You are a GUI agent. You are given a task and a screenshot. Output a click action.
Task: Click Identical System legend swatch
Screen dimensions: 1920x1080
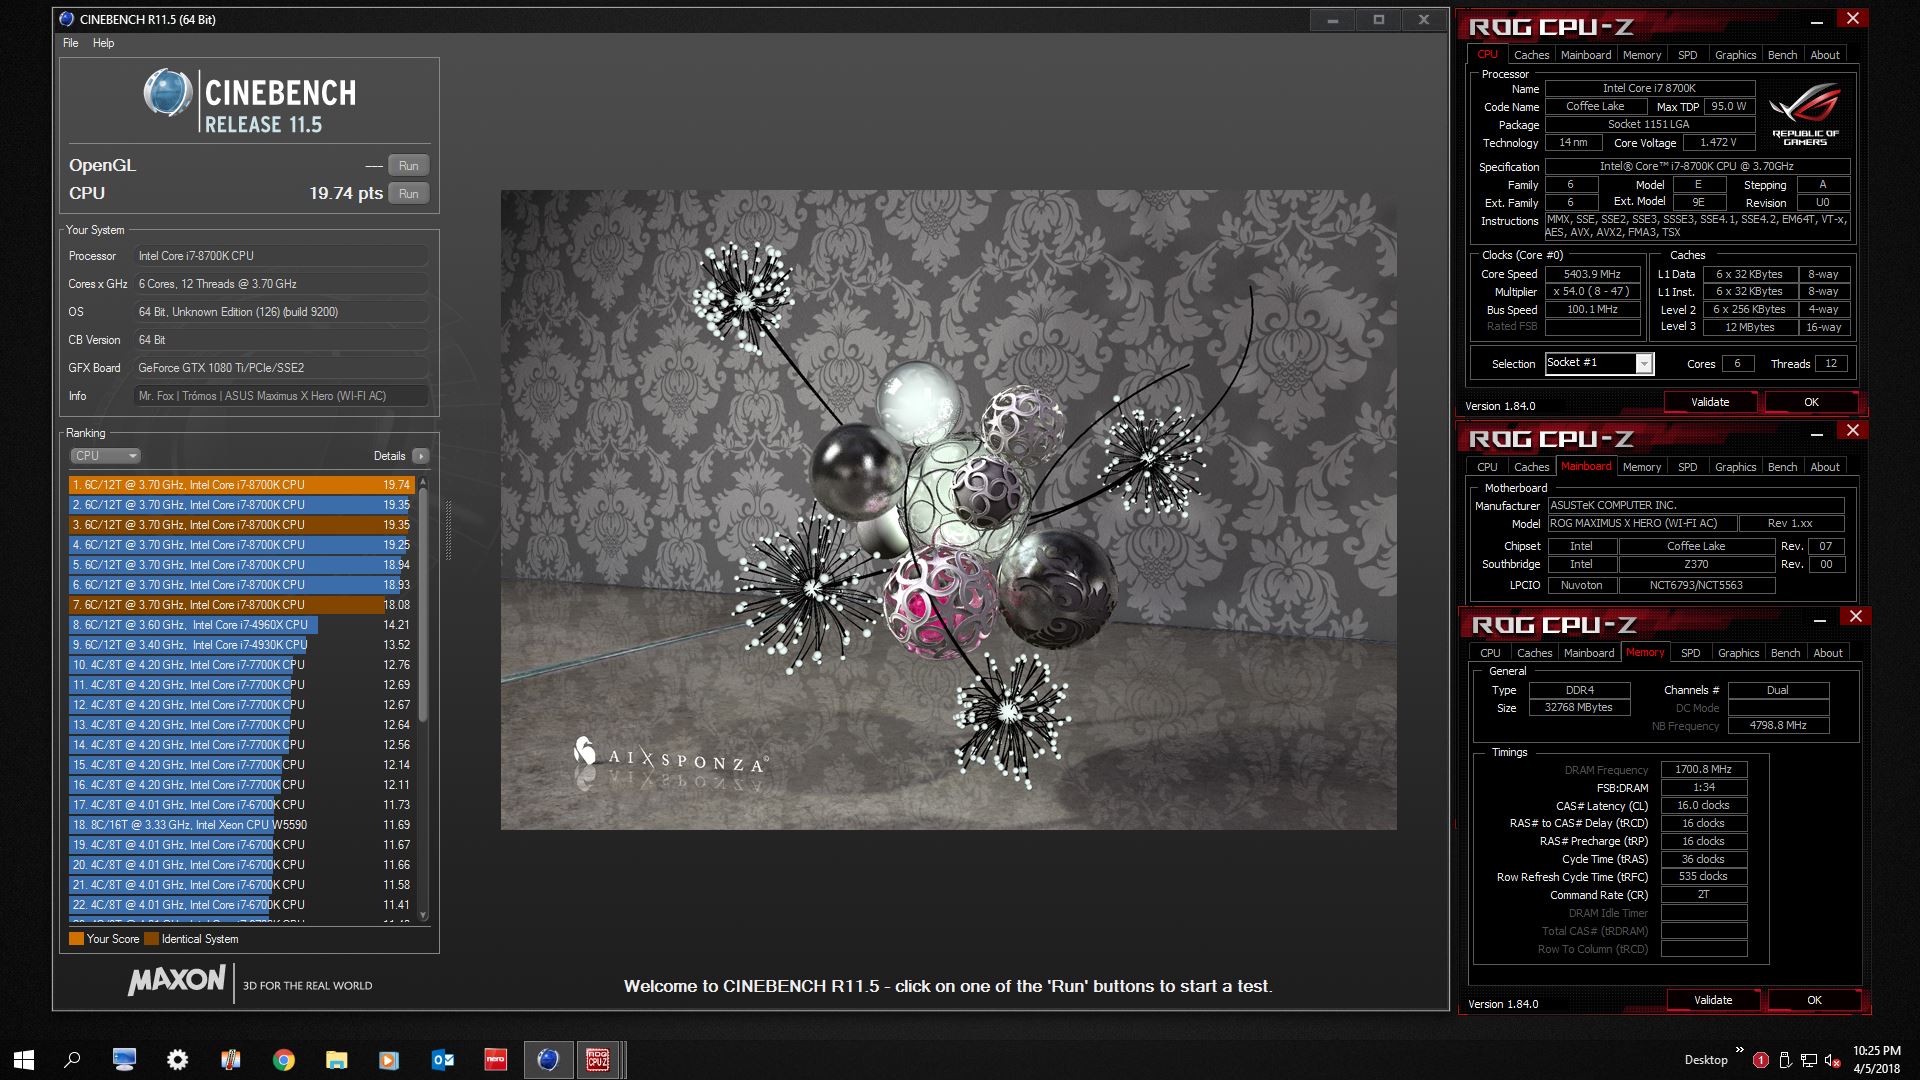point(151,939)
